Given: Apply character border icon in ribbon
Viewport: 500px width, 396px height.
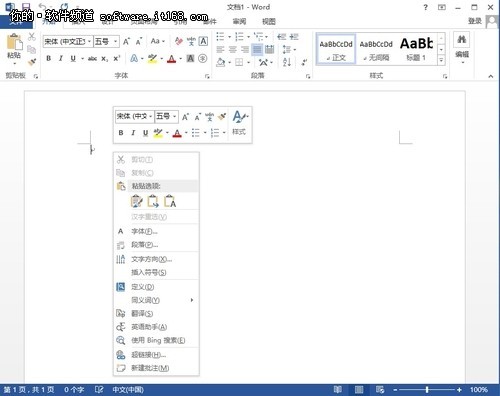Looking at the screenshot, I should click(x=203, y=41).
